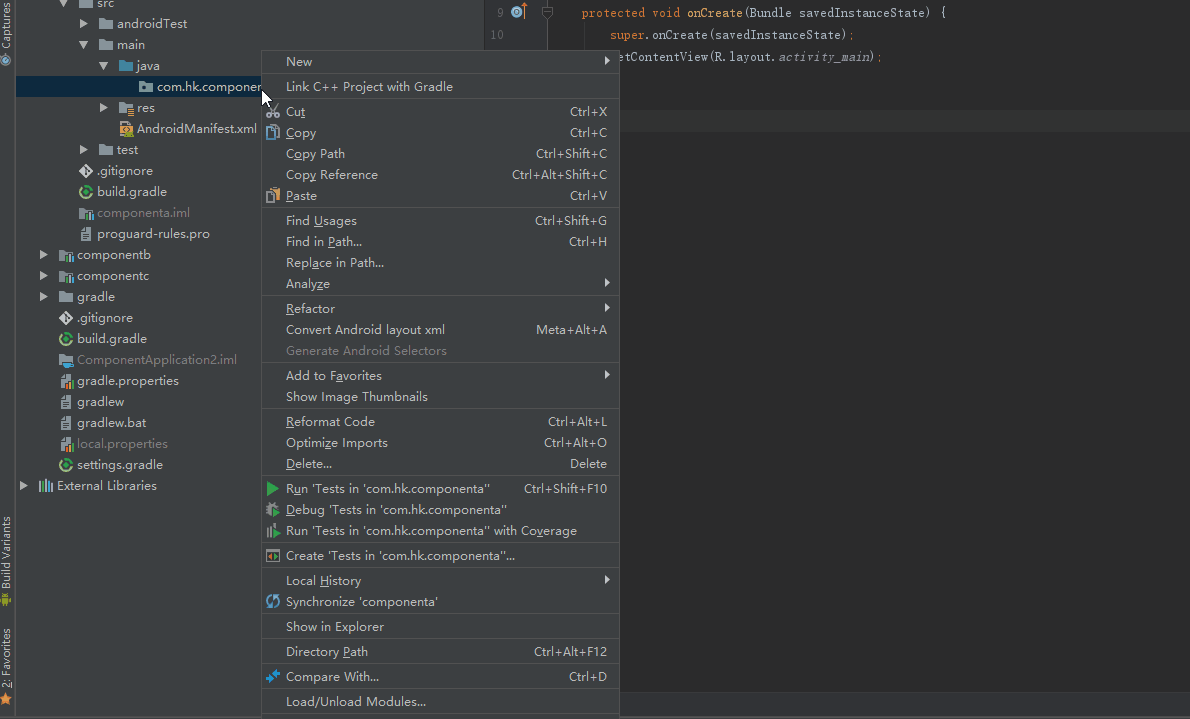
Task: Open Add to Favorites submenu
Action: [x=440, y=376]
